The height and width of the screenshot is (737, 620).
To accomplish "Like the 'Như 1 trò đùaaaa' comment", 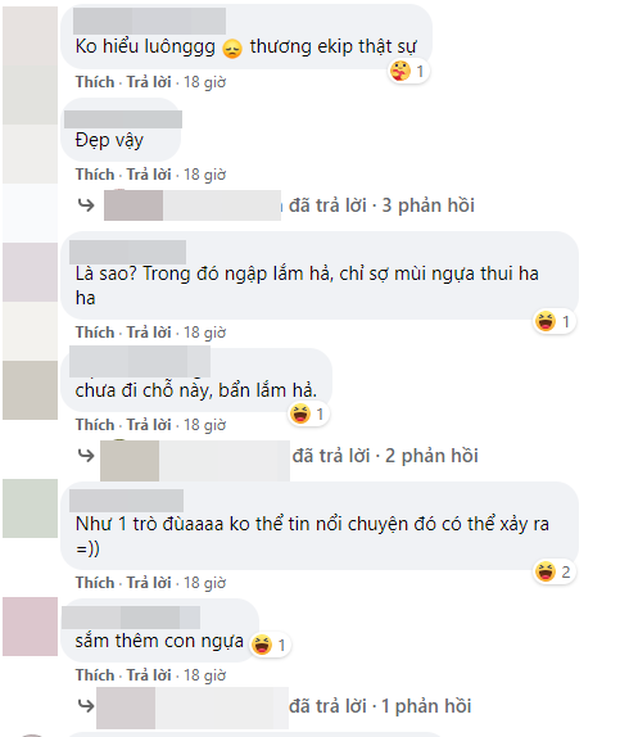I will [95, 583].
